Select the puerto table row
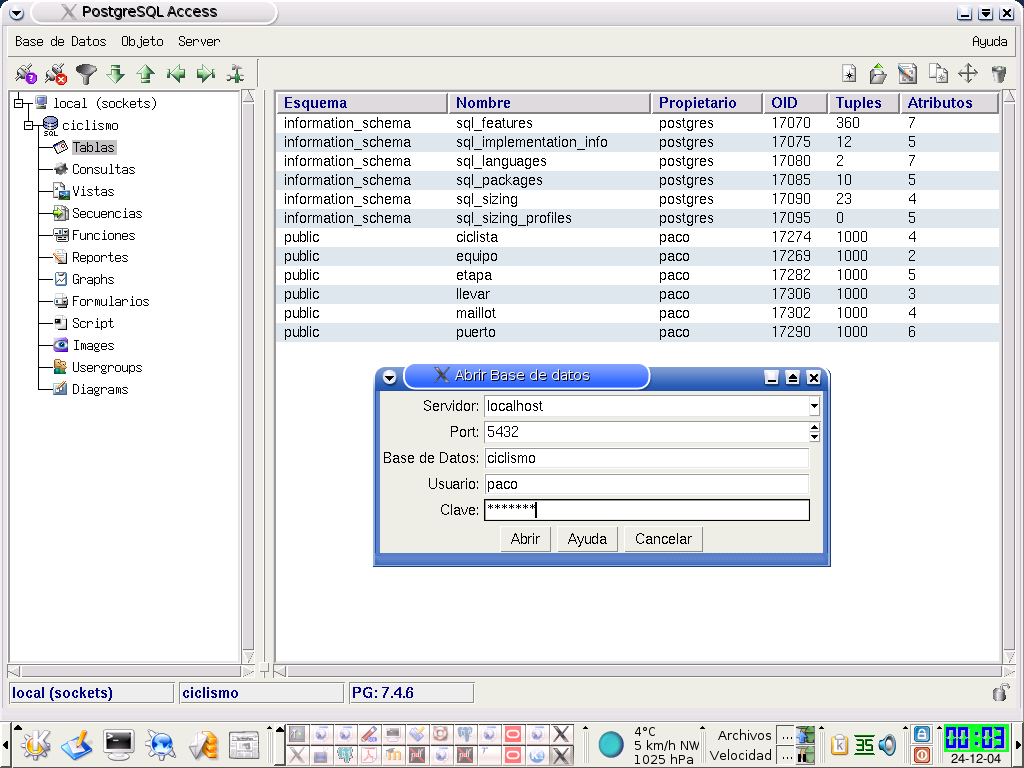This screenshot has width=1024, height=768. click(x=638, y=332)
